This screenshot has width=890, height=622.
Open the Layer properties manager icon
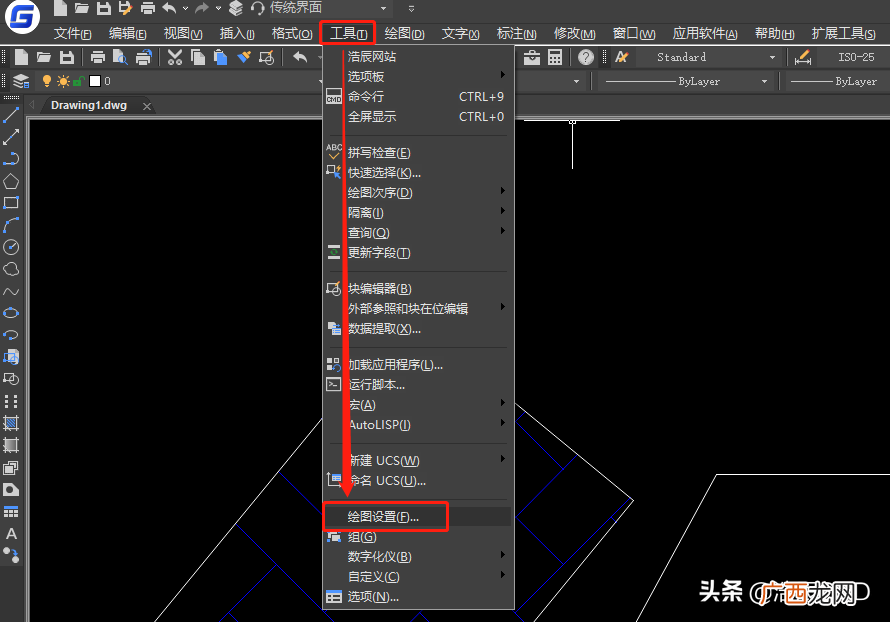(x=21, y=81)
